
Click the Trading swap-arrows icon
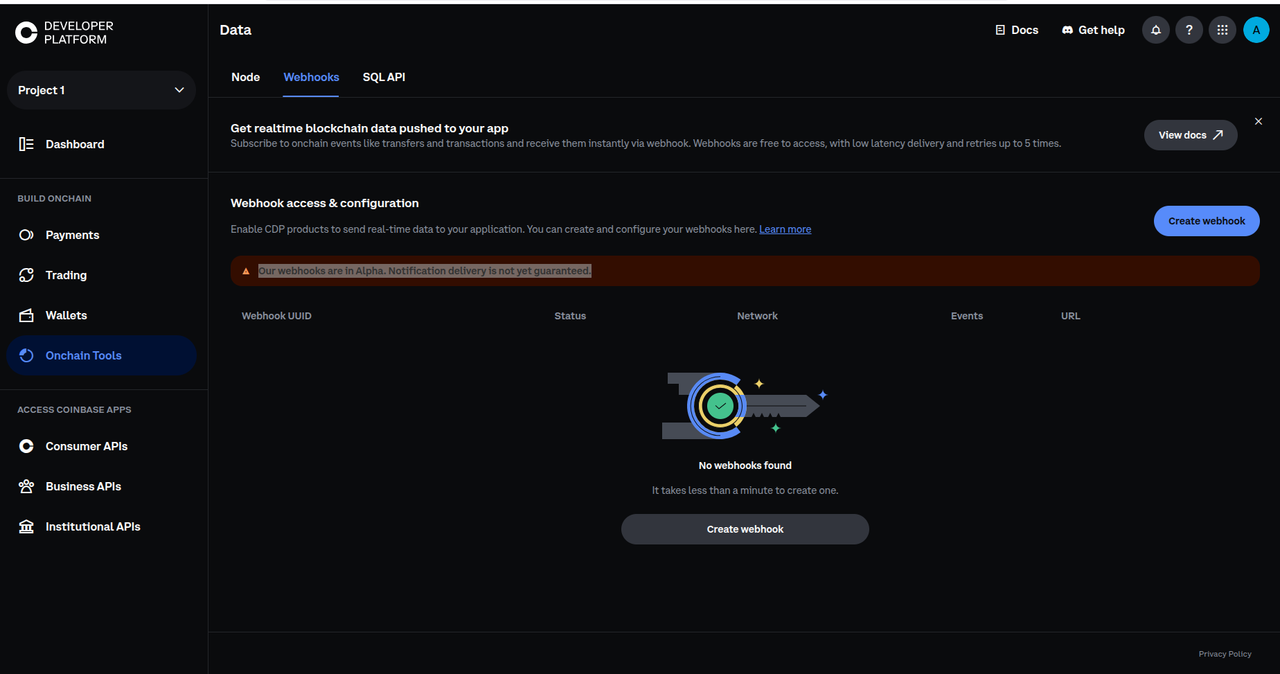tap(27, 275)
